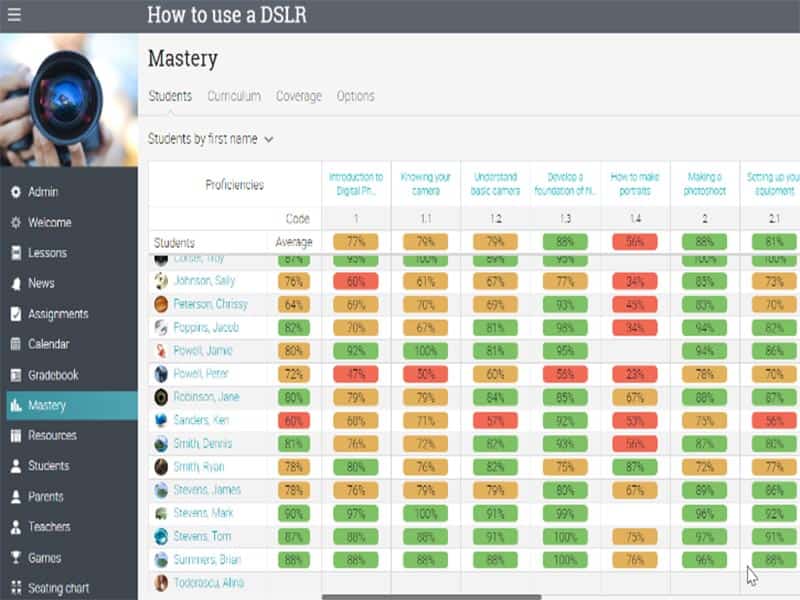Screen dimensions: 800x600
Task: Click the Teachers sidebar icon
Action: pos(16,527)
